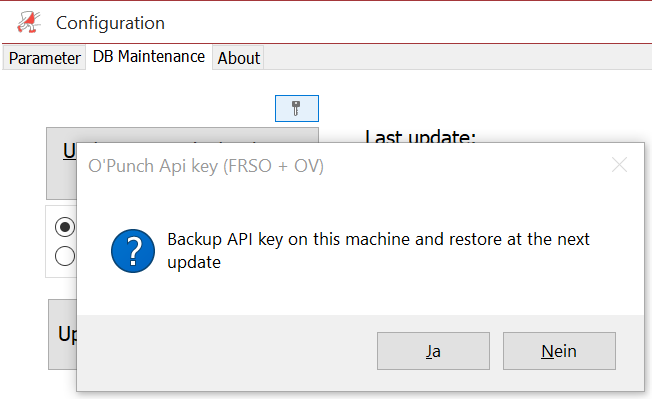Viewport: 652px width, 399px height.
Task: Click the gray footer area beside Ja
Action: (x=227, y=352)
